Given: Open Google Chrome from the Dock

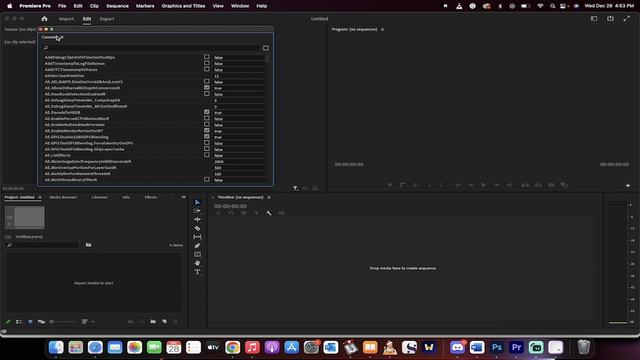Looking at the screenshot, I should pyautogui.click(x=233, y=347).
